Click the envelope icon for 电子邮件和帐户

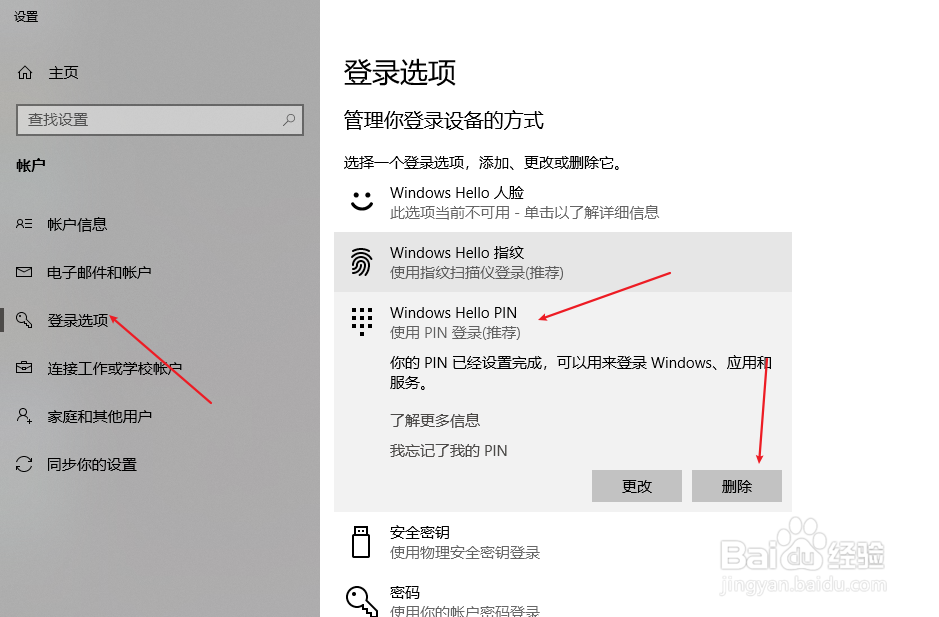coord(24,273)
